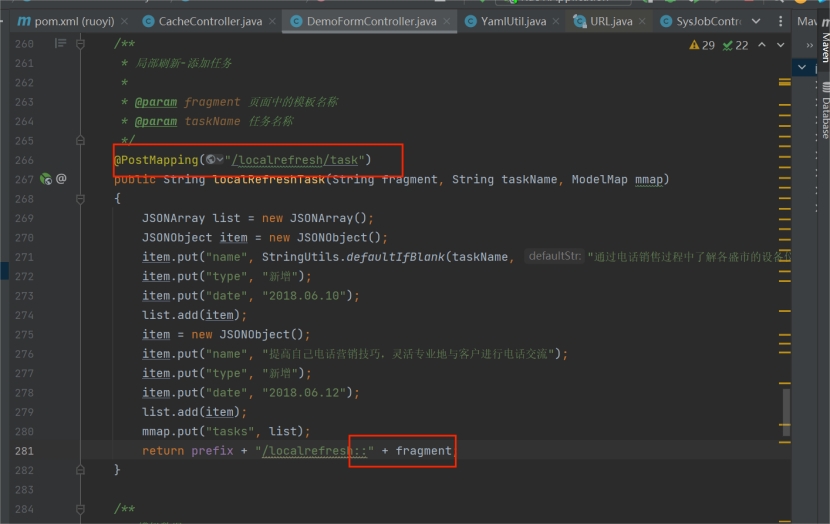Switch to the pom.xml (ruoyi) tab
Screen dimensions: 830x524
pos(65,20)
